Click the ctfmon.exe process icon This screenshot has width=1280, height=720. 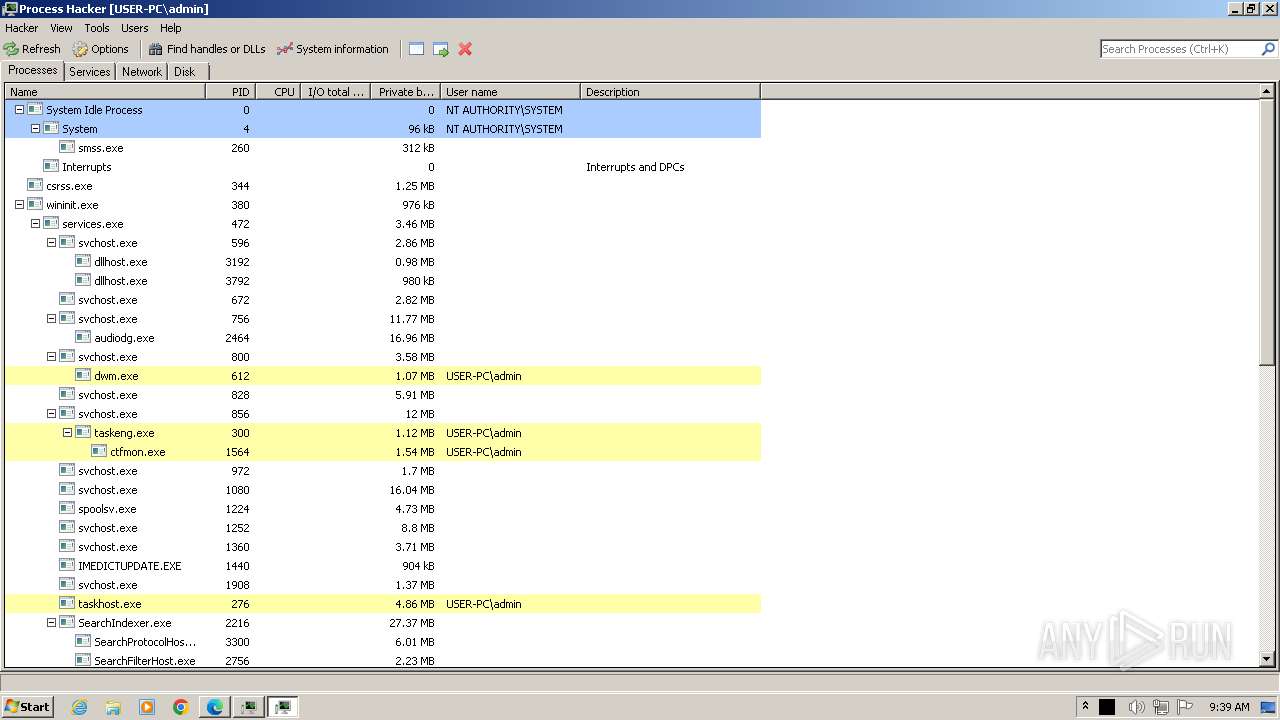point(99,452)
